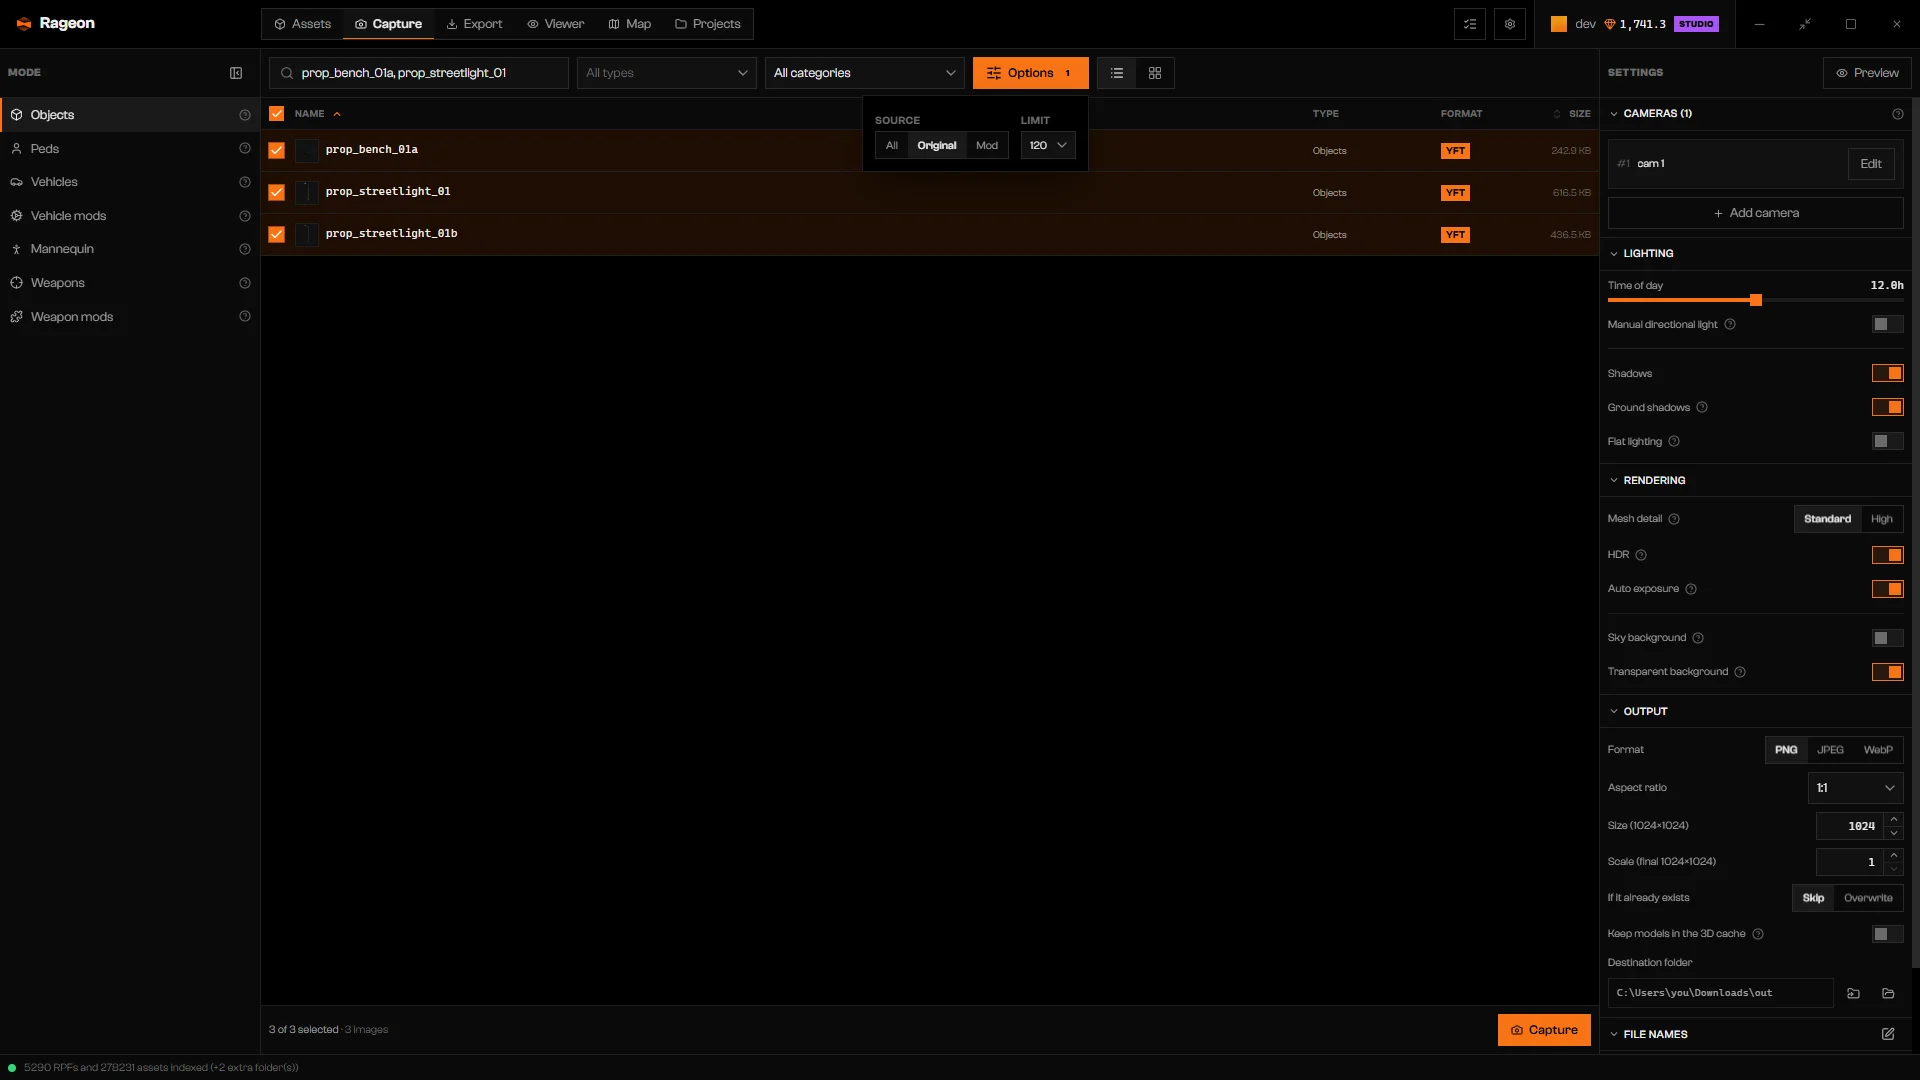The width and height of the screenshot is (1920, 1080).
Task: Open settings gear icon in title bar
Action: tap(1510, 24)
